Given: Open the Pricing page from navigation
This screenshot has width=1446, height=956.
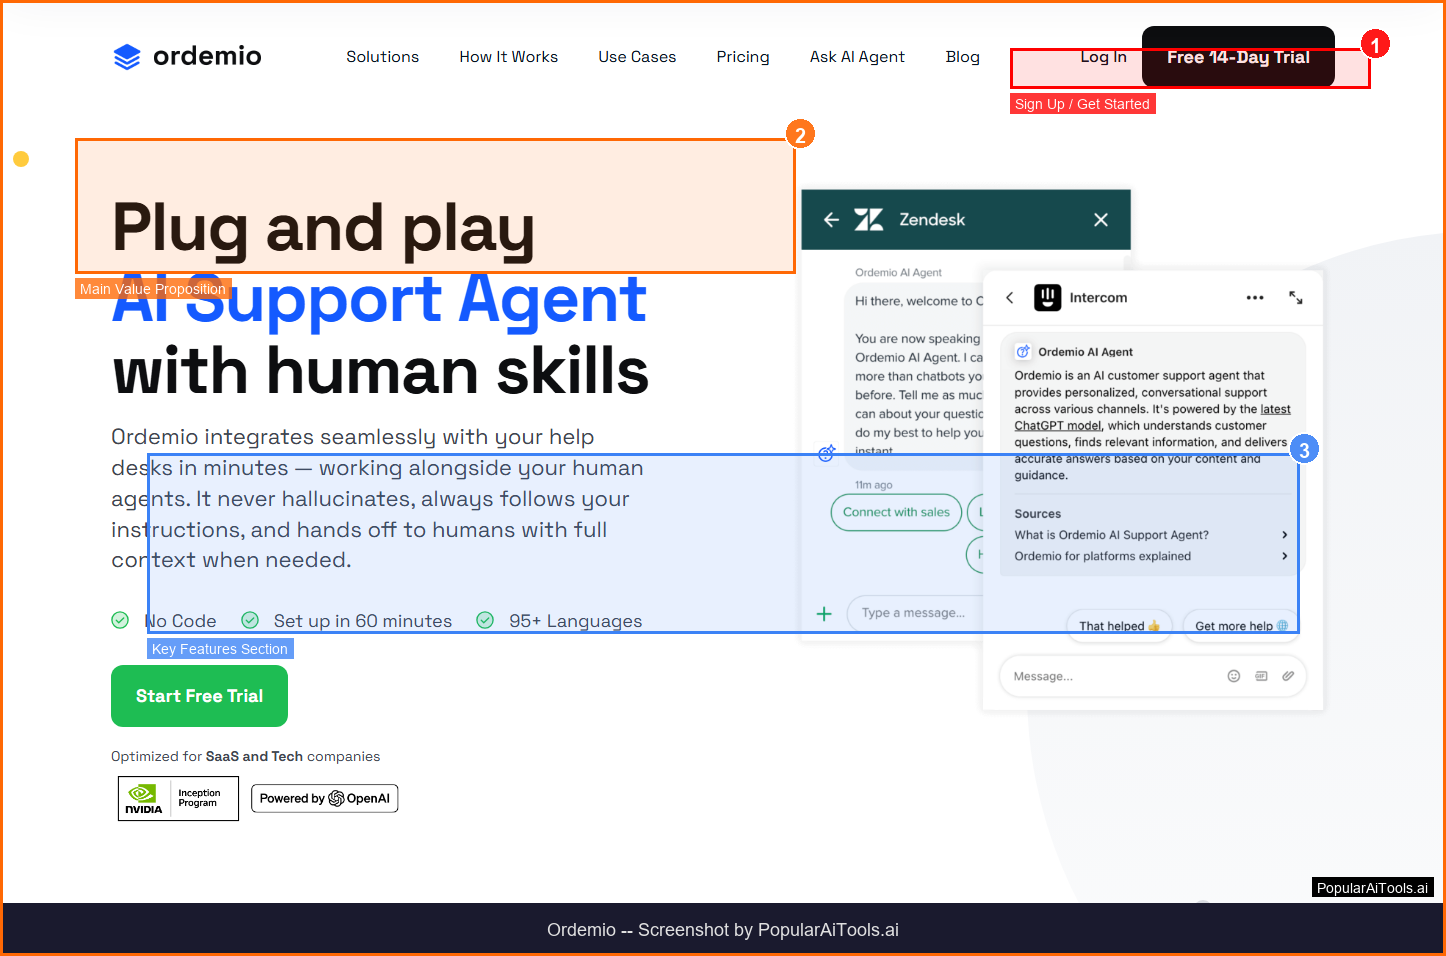Looking at the screenshot, I should 742,57.
